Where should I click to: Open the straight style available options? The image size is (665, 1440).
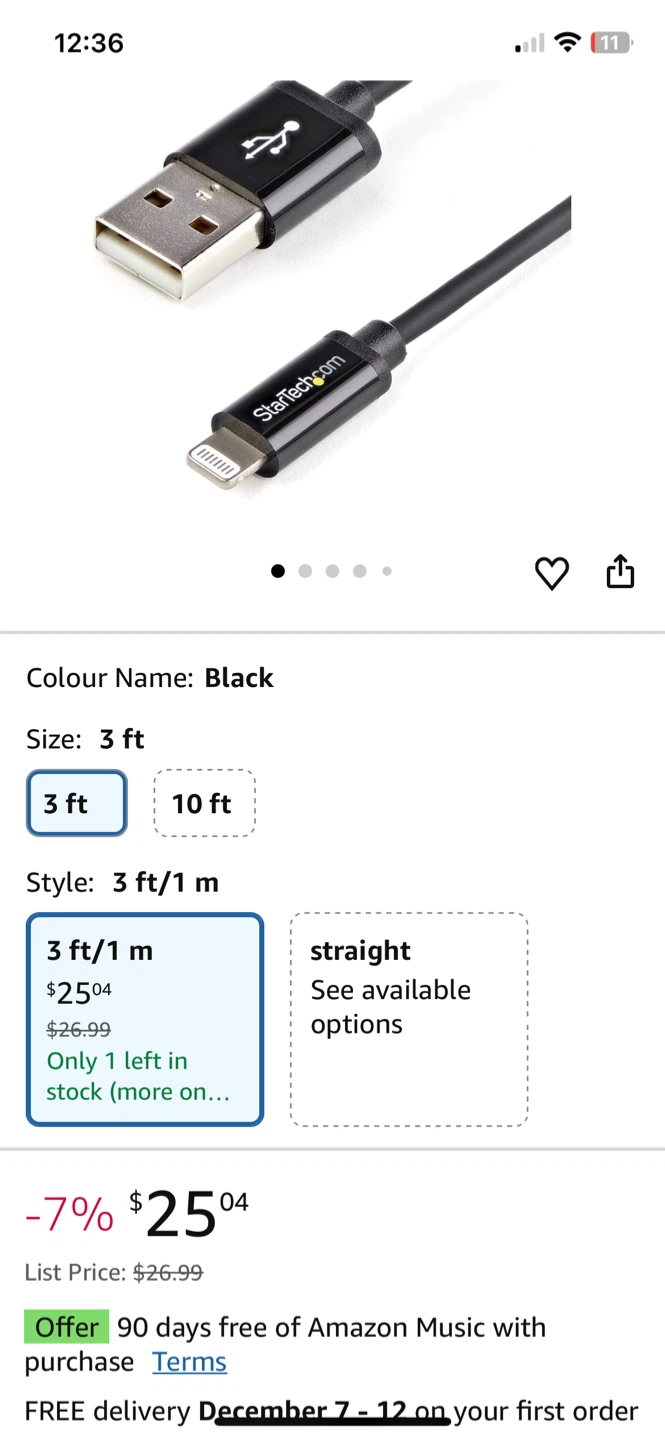click(x=409, y=1019)
